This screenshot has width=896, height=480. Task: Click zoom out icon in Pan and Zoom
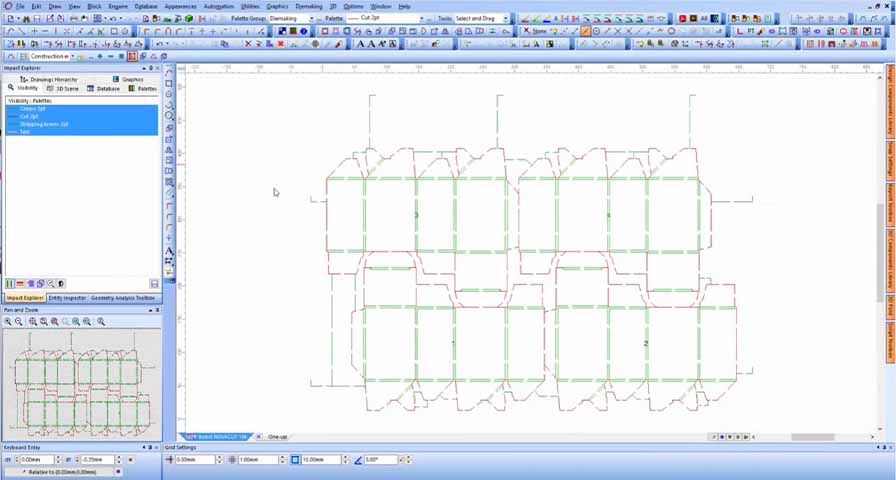[19, 322]
